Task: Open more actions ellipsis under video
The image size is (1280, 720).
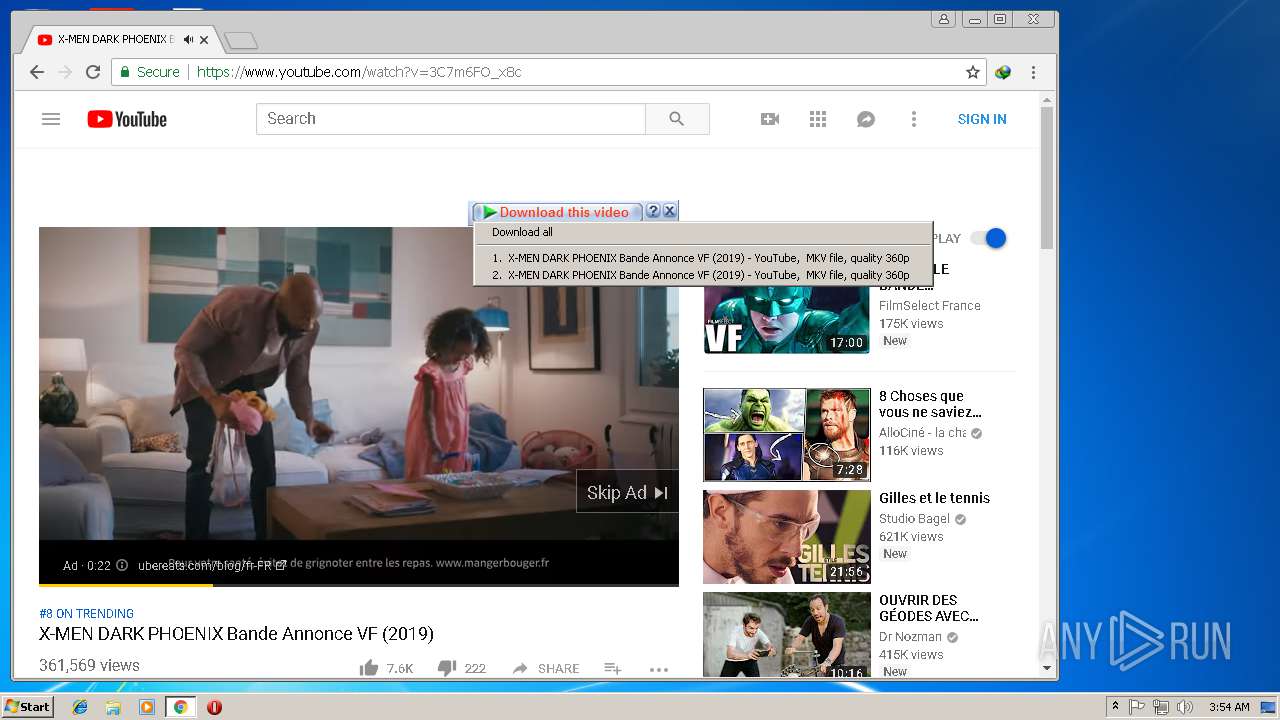Action: tap(658, 669)
